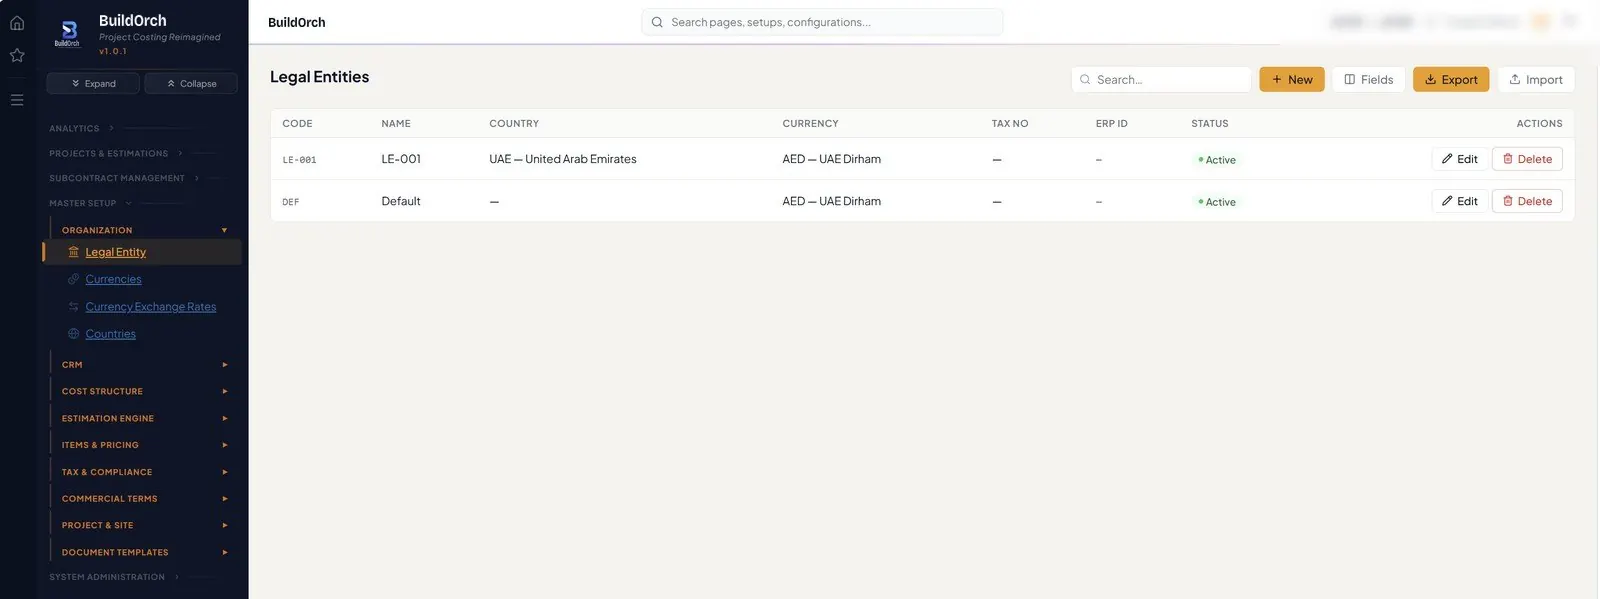
Task: Expand the Items & Pricing section
Action: click(145, 445)
